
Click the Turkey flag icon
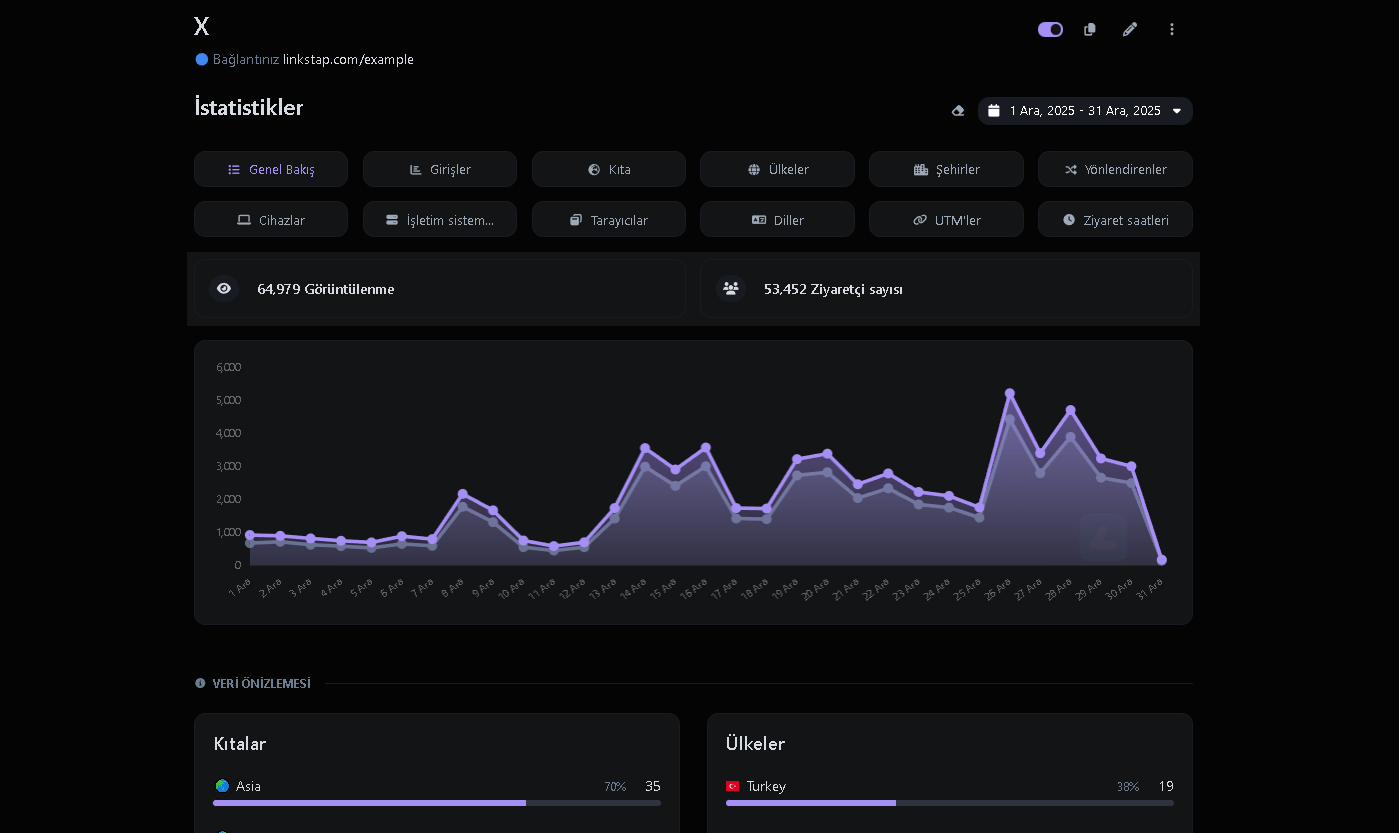coord(733,786)
